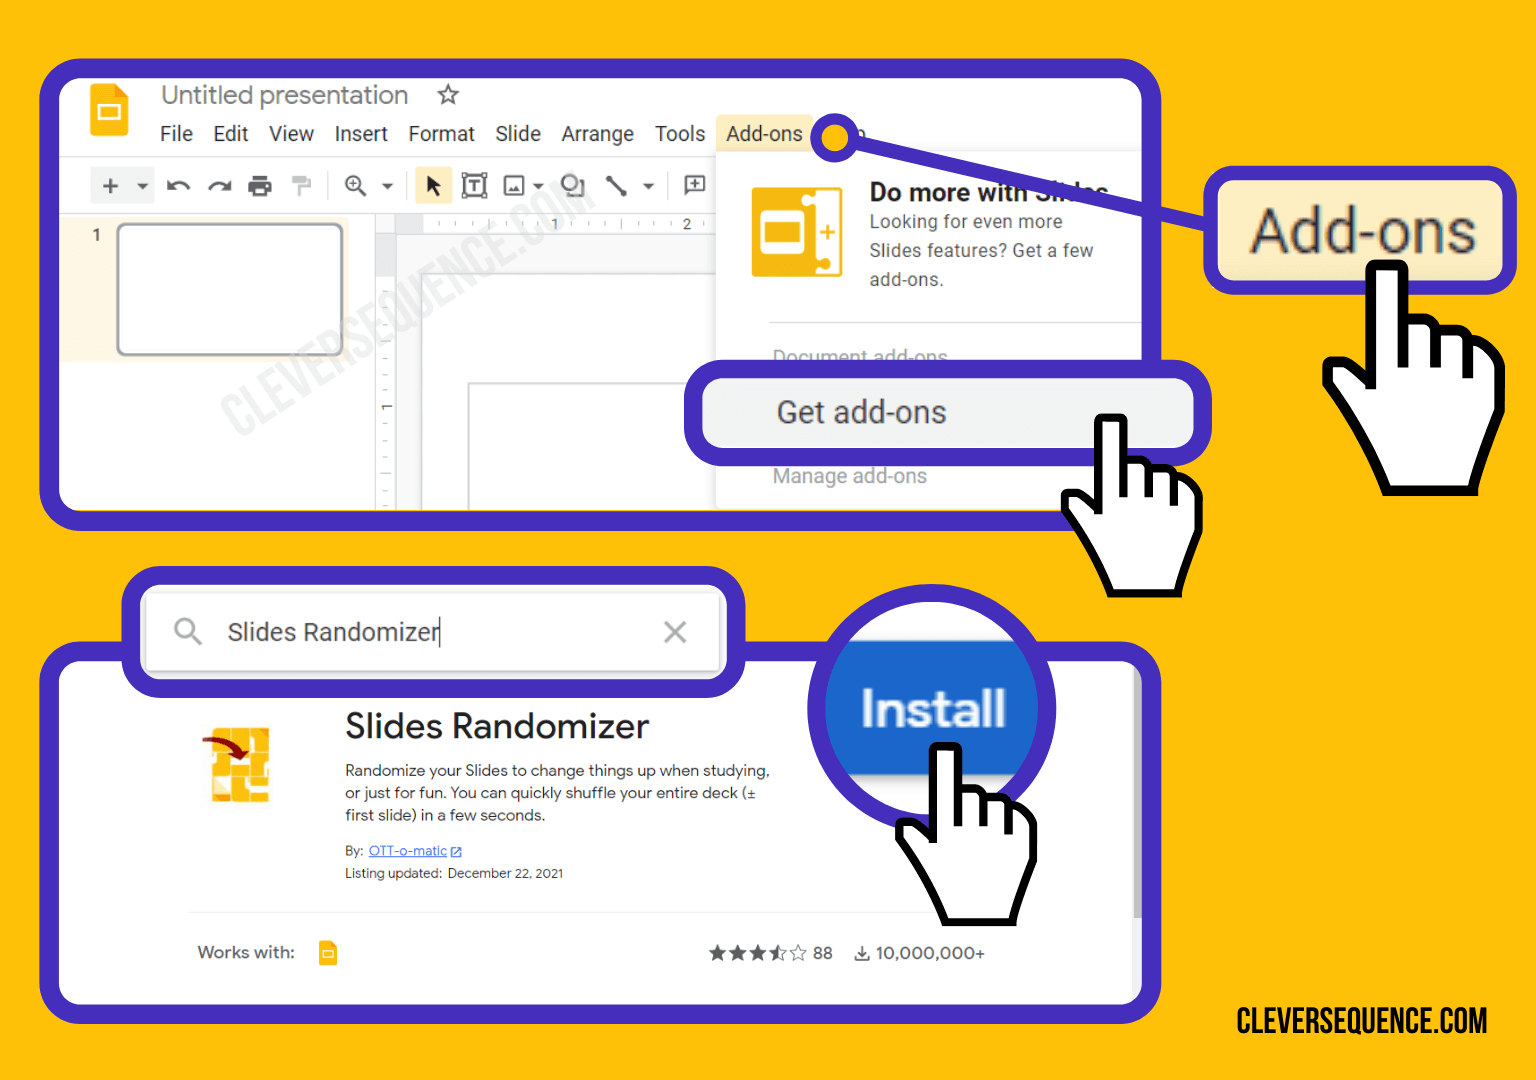The height and width of the screenshot is (1080, 1536).
Task: Expand the Line tool dropdown arrow
Action: pyautogui.click(x=649, y=185)
